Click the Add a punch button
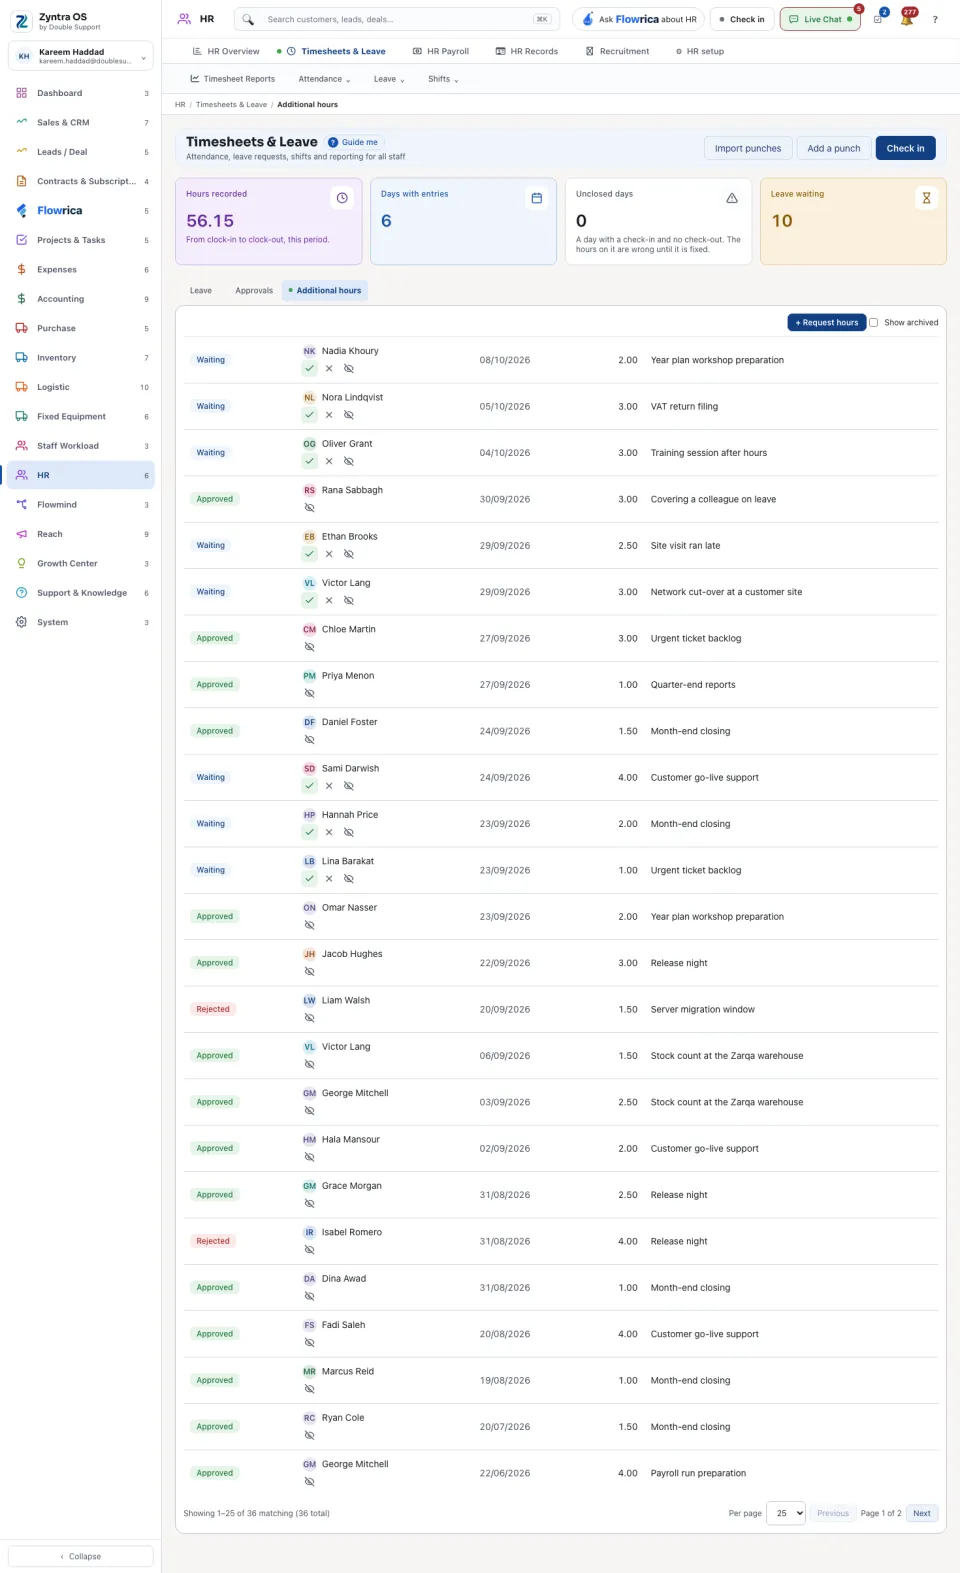The image size is (960, 1573). (834, 148)
